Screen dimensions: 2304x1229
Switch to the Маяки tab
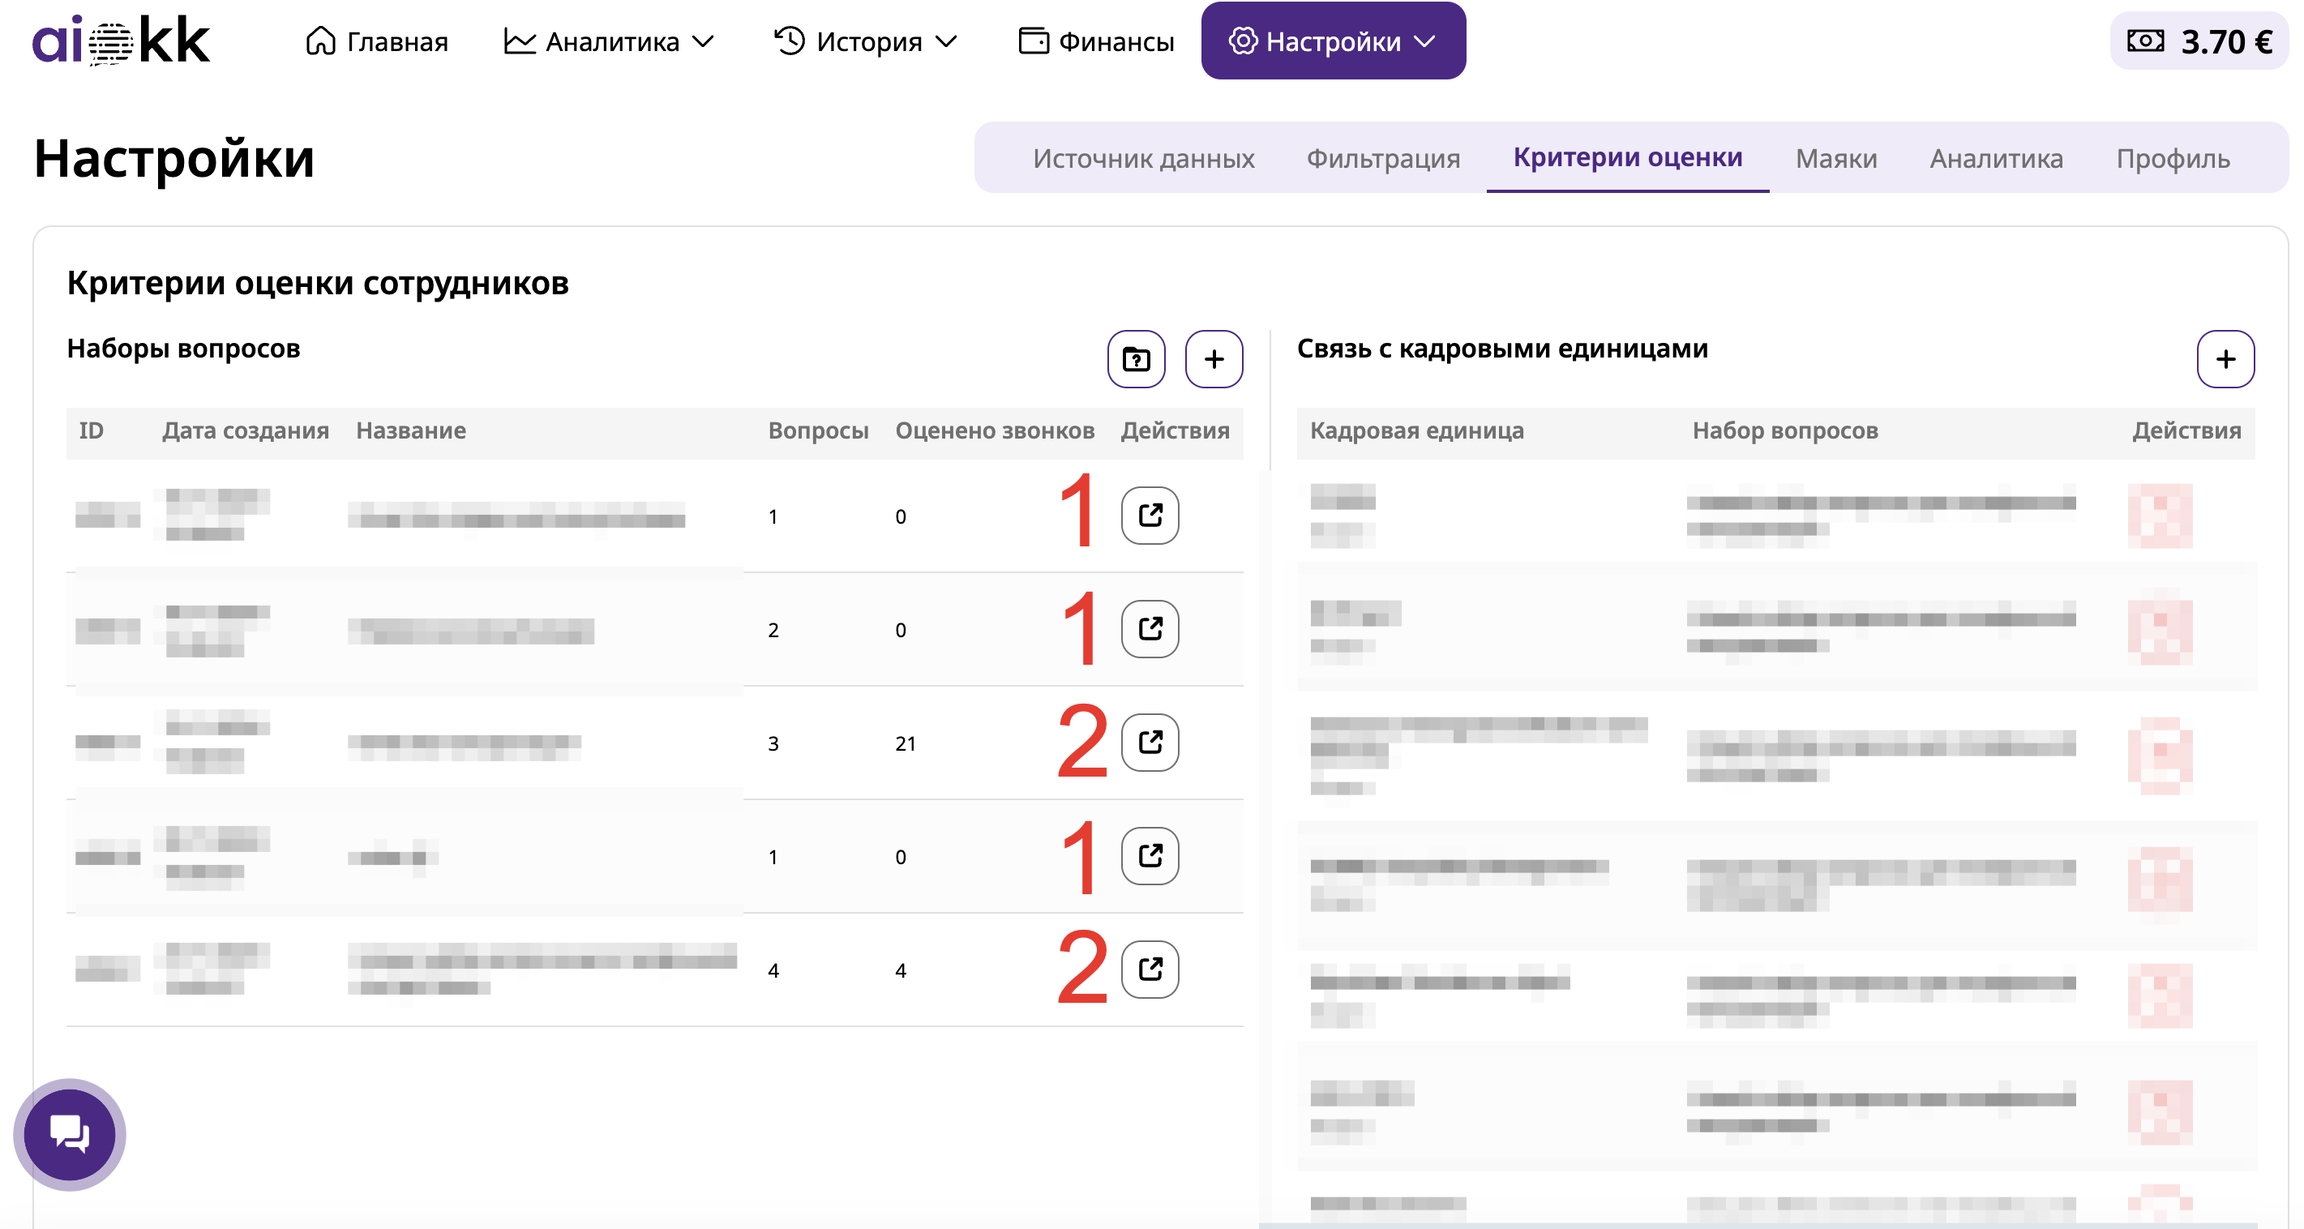[x=1836, y=158]
